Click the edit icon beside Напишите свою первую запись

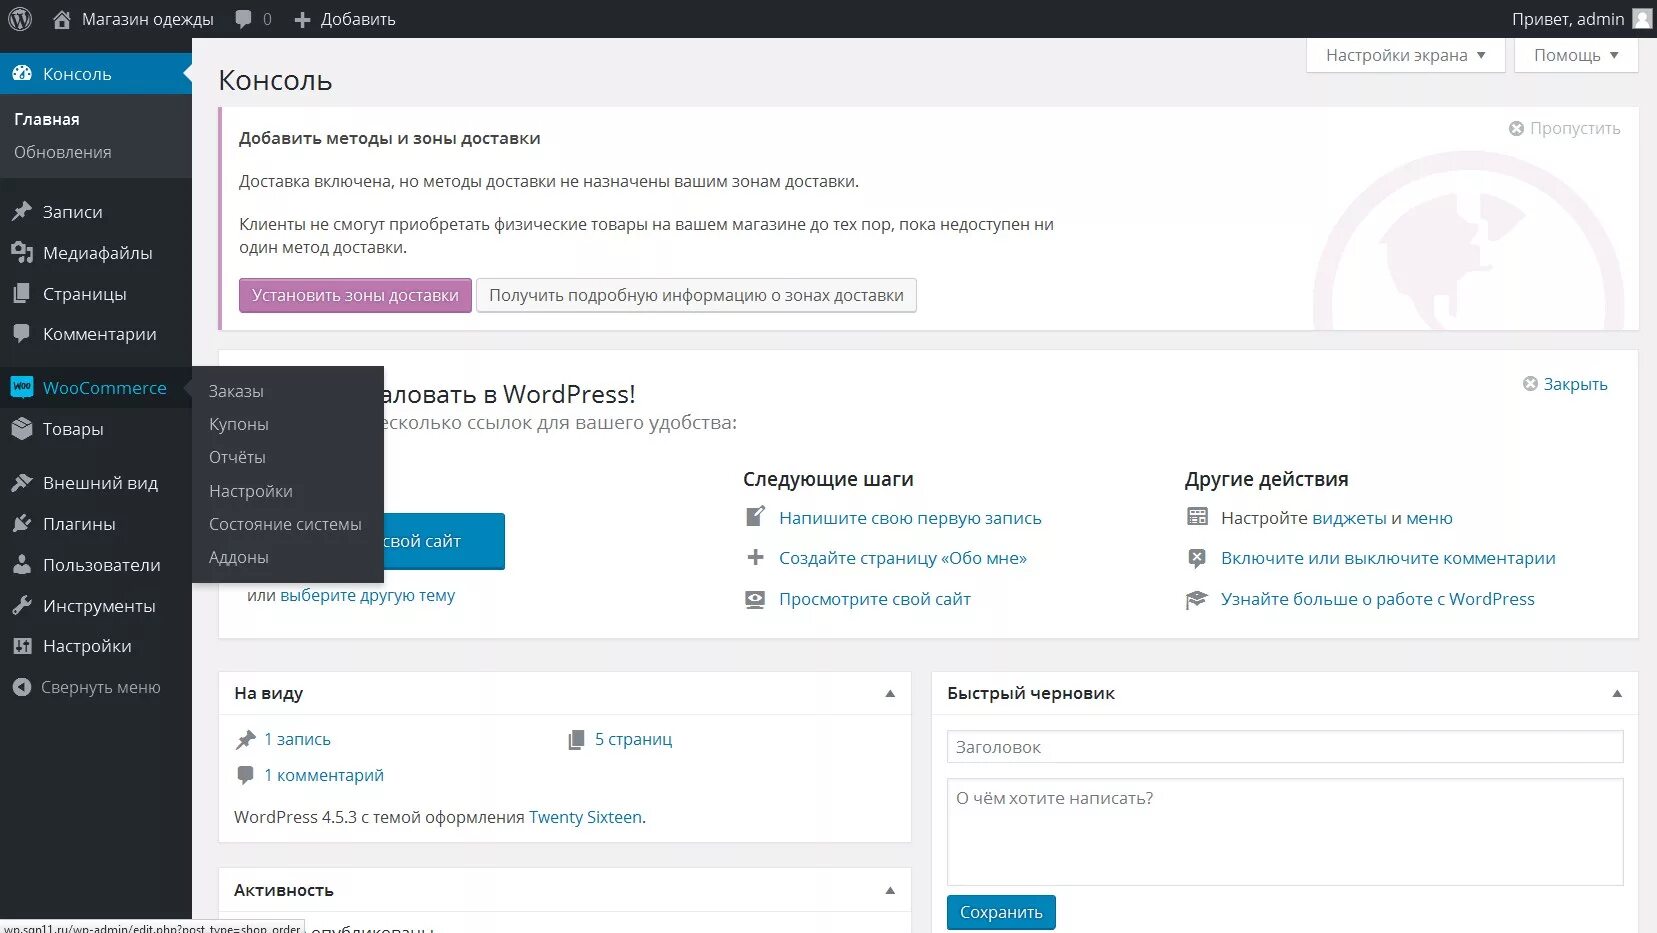coord(755,517)
